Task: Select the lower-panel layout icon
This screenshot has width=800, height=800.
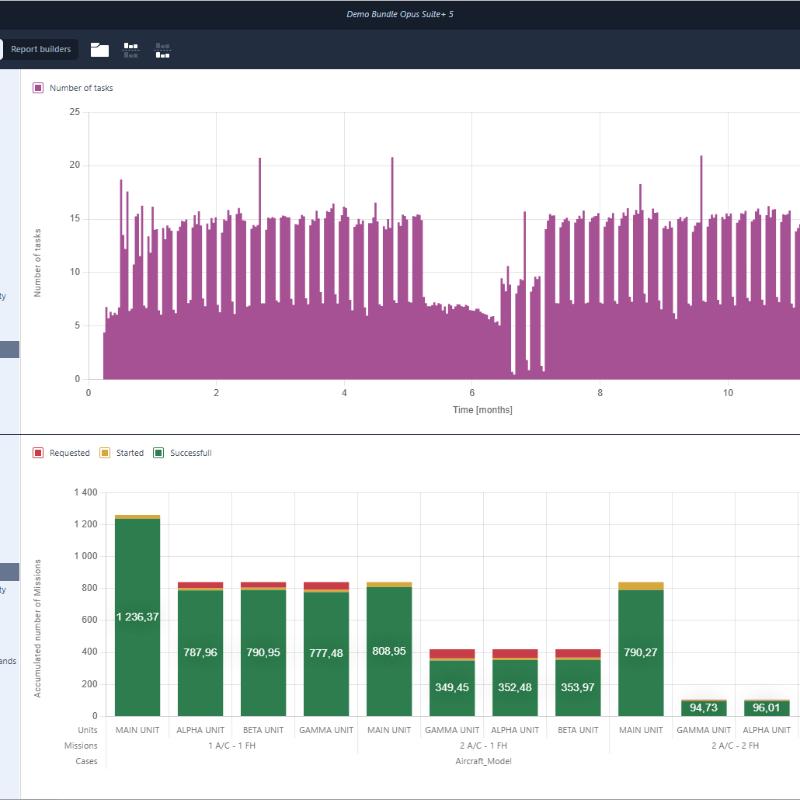Action: point(163,49)
